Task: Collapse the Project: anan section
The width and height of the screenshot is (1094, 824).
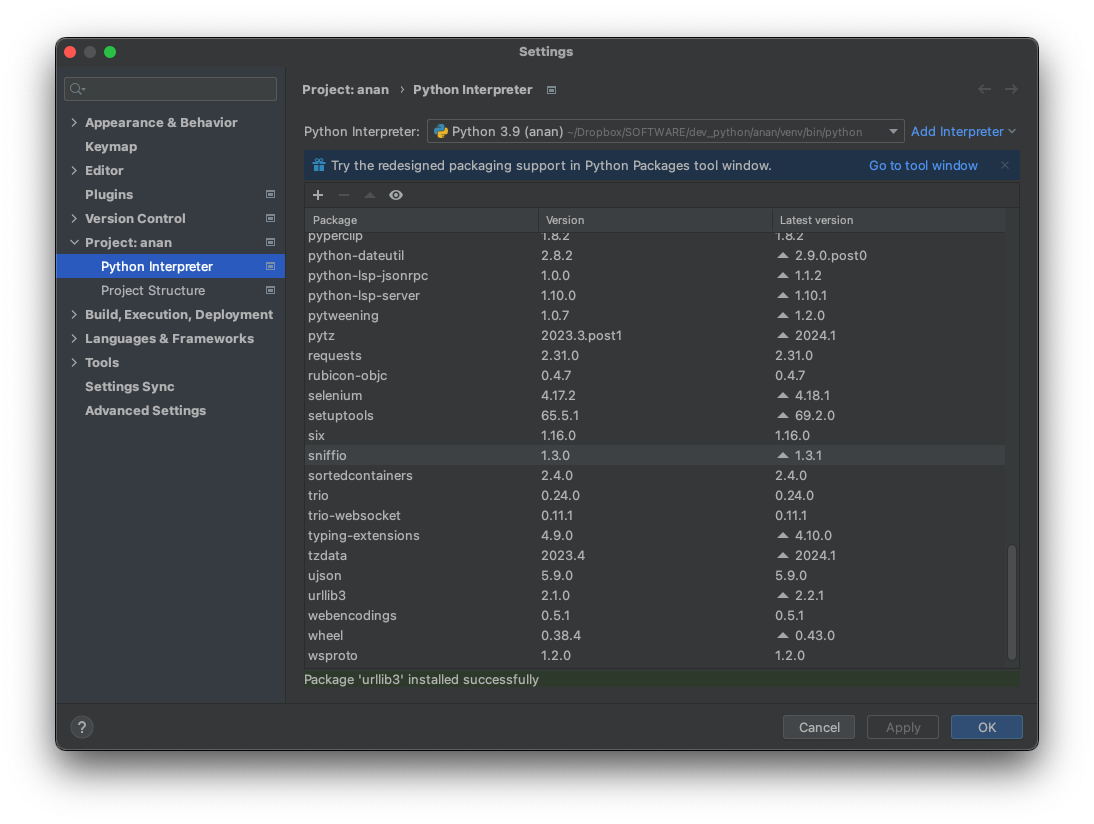Action: point(74,242)
